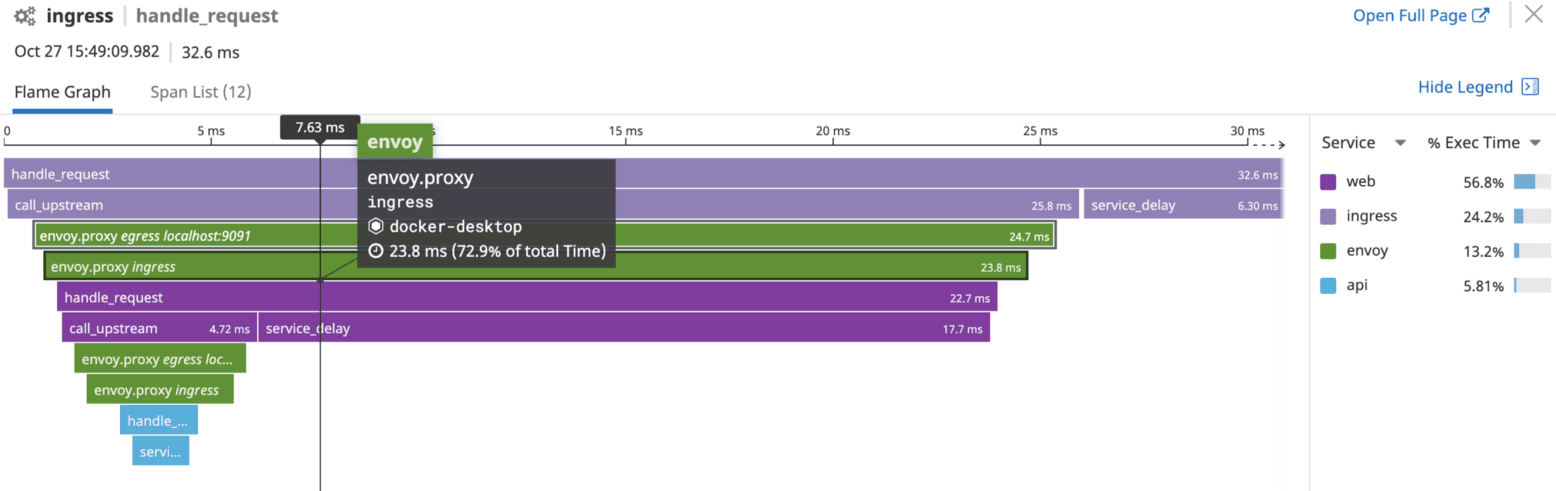1556x491 pixels.
Task: Collapse the legend using the panel arrow icon
Action: (x=1530, y=87)
